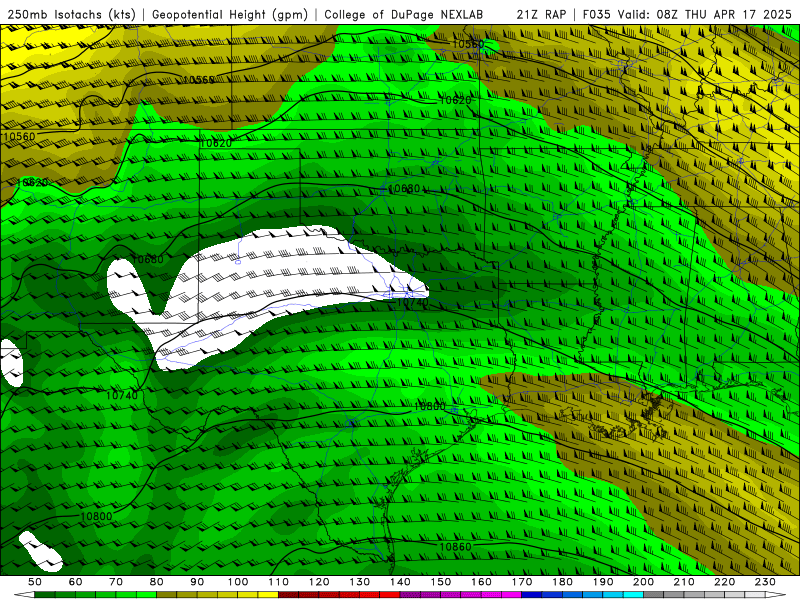Click the "160" value on the color scale

481,582
